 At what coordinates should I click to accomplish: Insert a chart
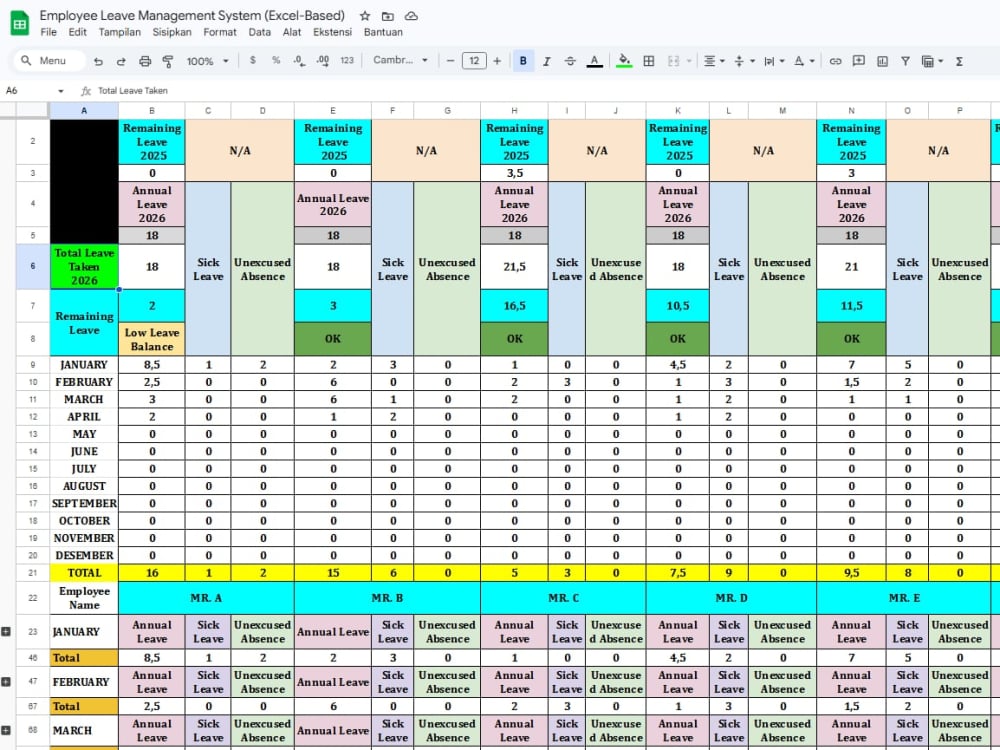click(x=882, y=61)
